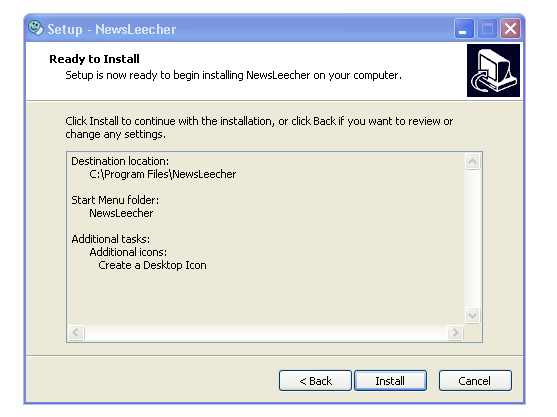Click the disabled maximize button
This screenshot has width=557, height=417.
(487, 28)
